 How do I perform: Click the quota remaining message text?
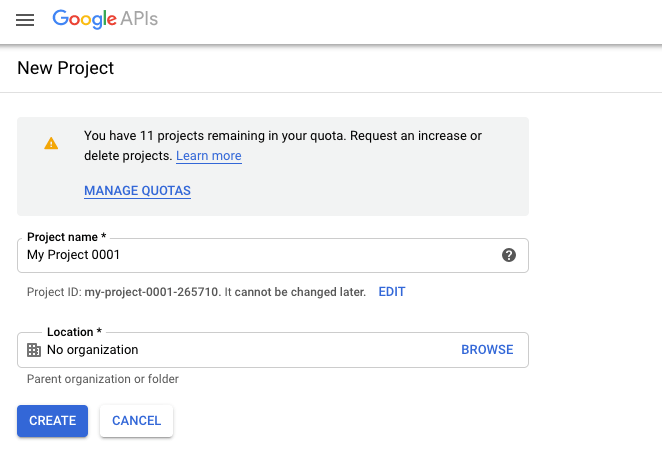[x=282, y=135]
